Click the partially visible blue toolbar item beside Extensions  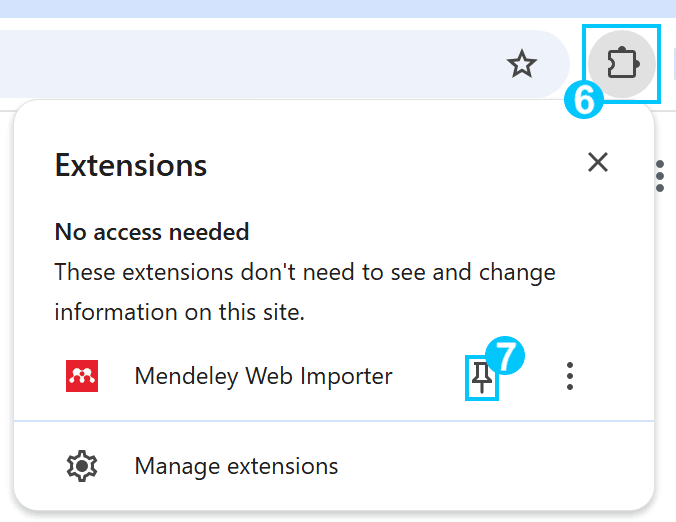click(x=674, y=64)
